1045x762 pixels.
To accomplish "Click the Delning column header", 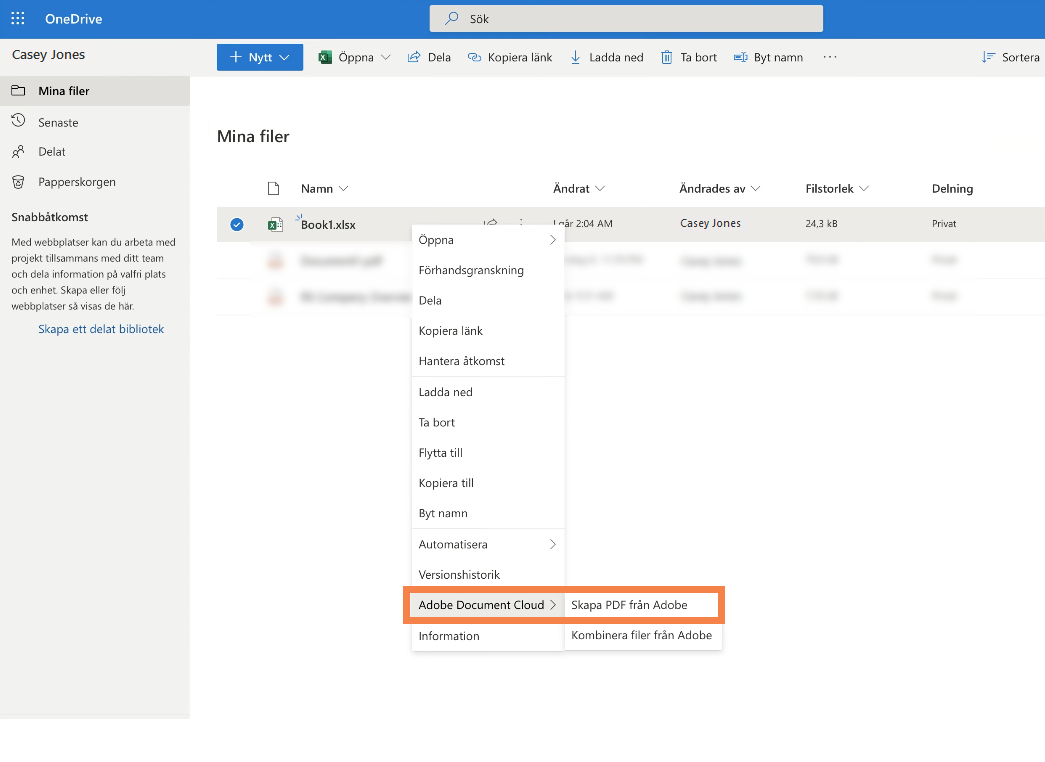I will click(952, 189).
